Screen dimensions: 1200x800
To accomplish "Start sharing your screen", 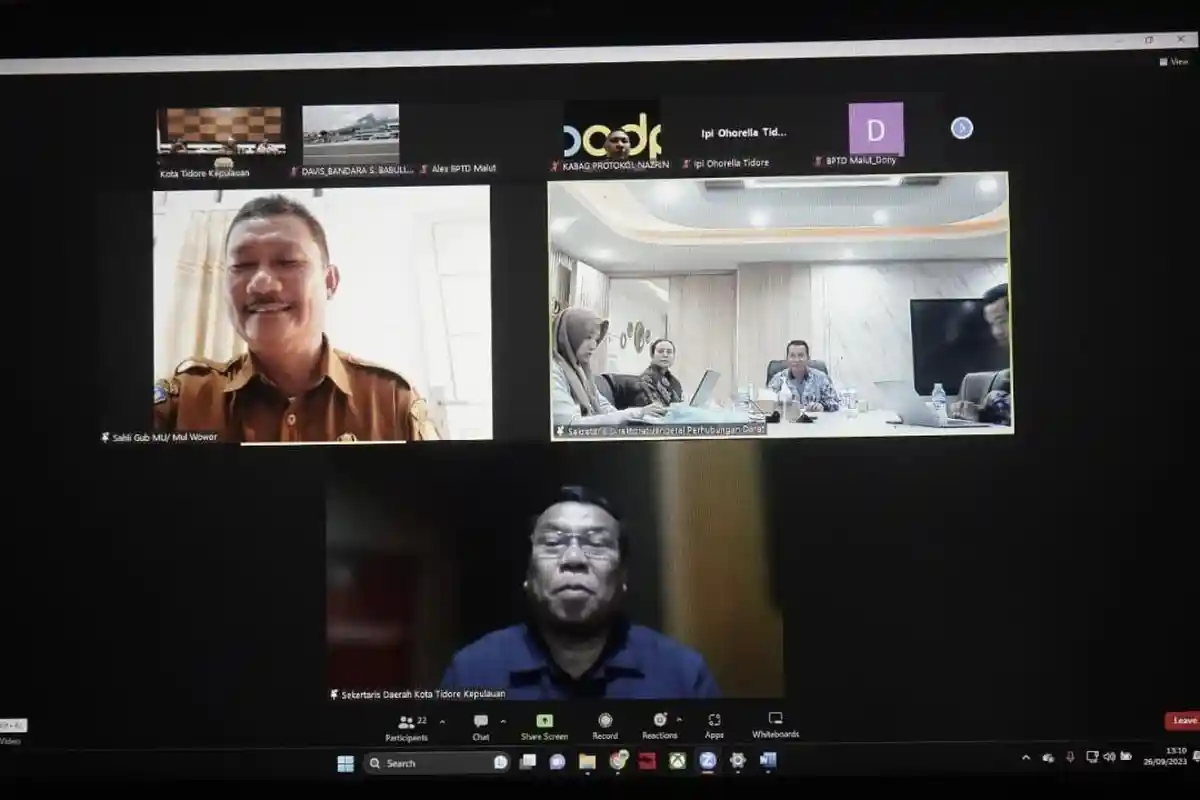I will [543, 723].
